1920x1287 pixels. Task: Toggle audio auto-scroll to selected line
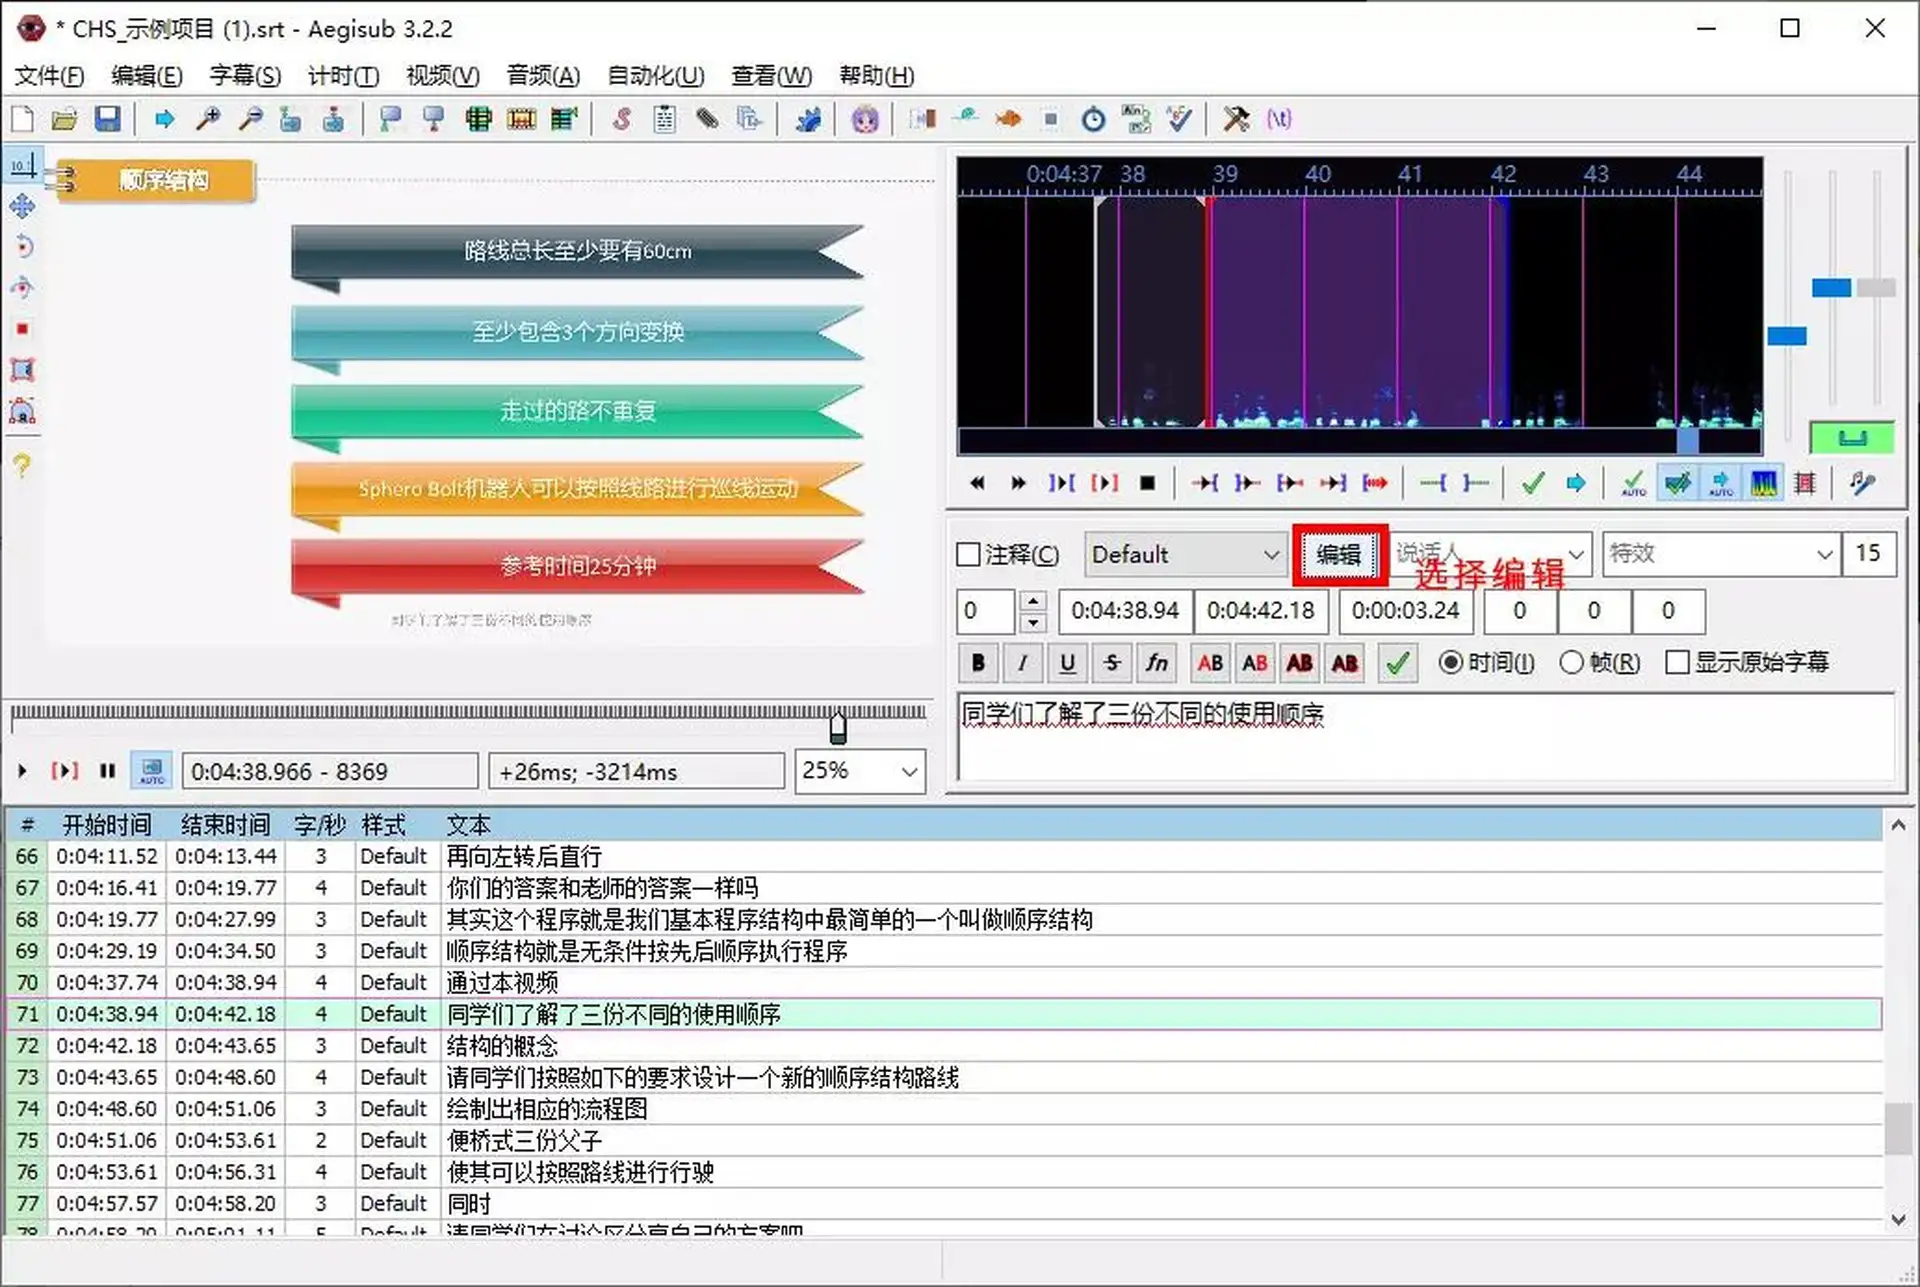click(1721, 483)
